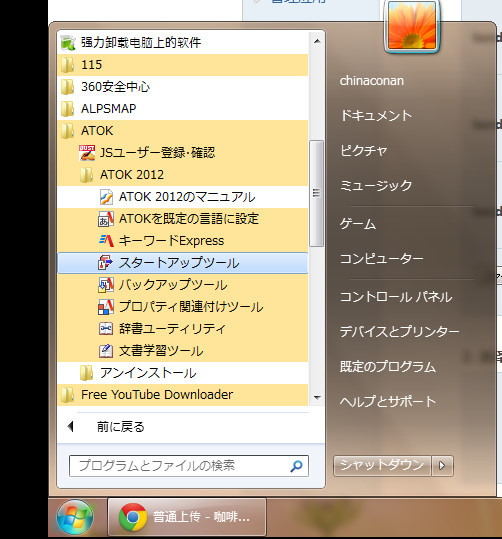This screenshot has width=502, height=539.
Task: Launch 辞書ユーティリティ by its label
Action: click(173, 329)
